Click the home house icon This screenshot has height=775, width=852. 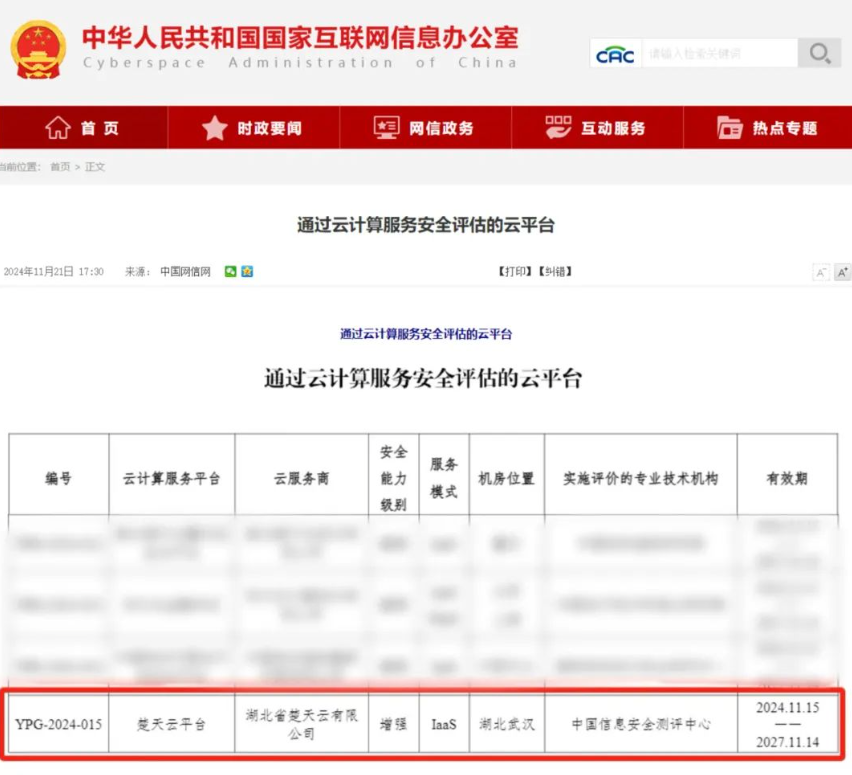tap(58, 128)
